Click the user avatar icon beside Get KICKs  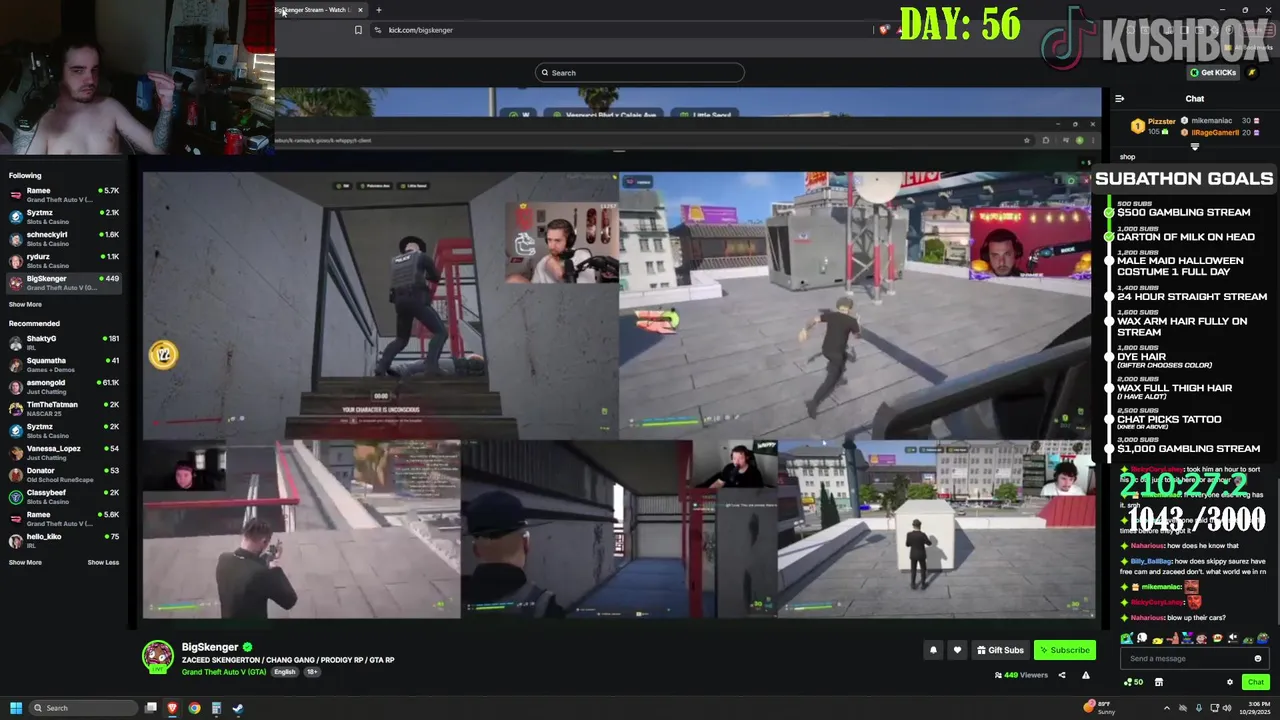pos(1252,72)
